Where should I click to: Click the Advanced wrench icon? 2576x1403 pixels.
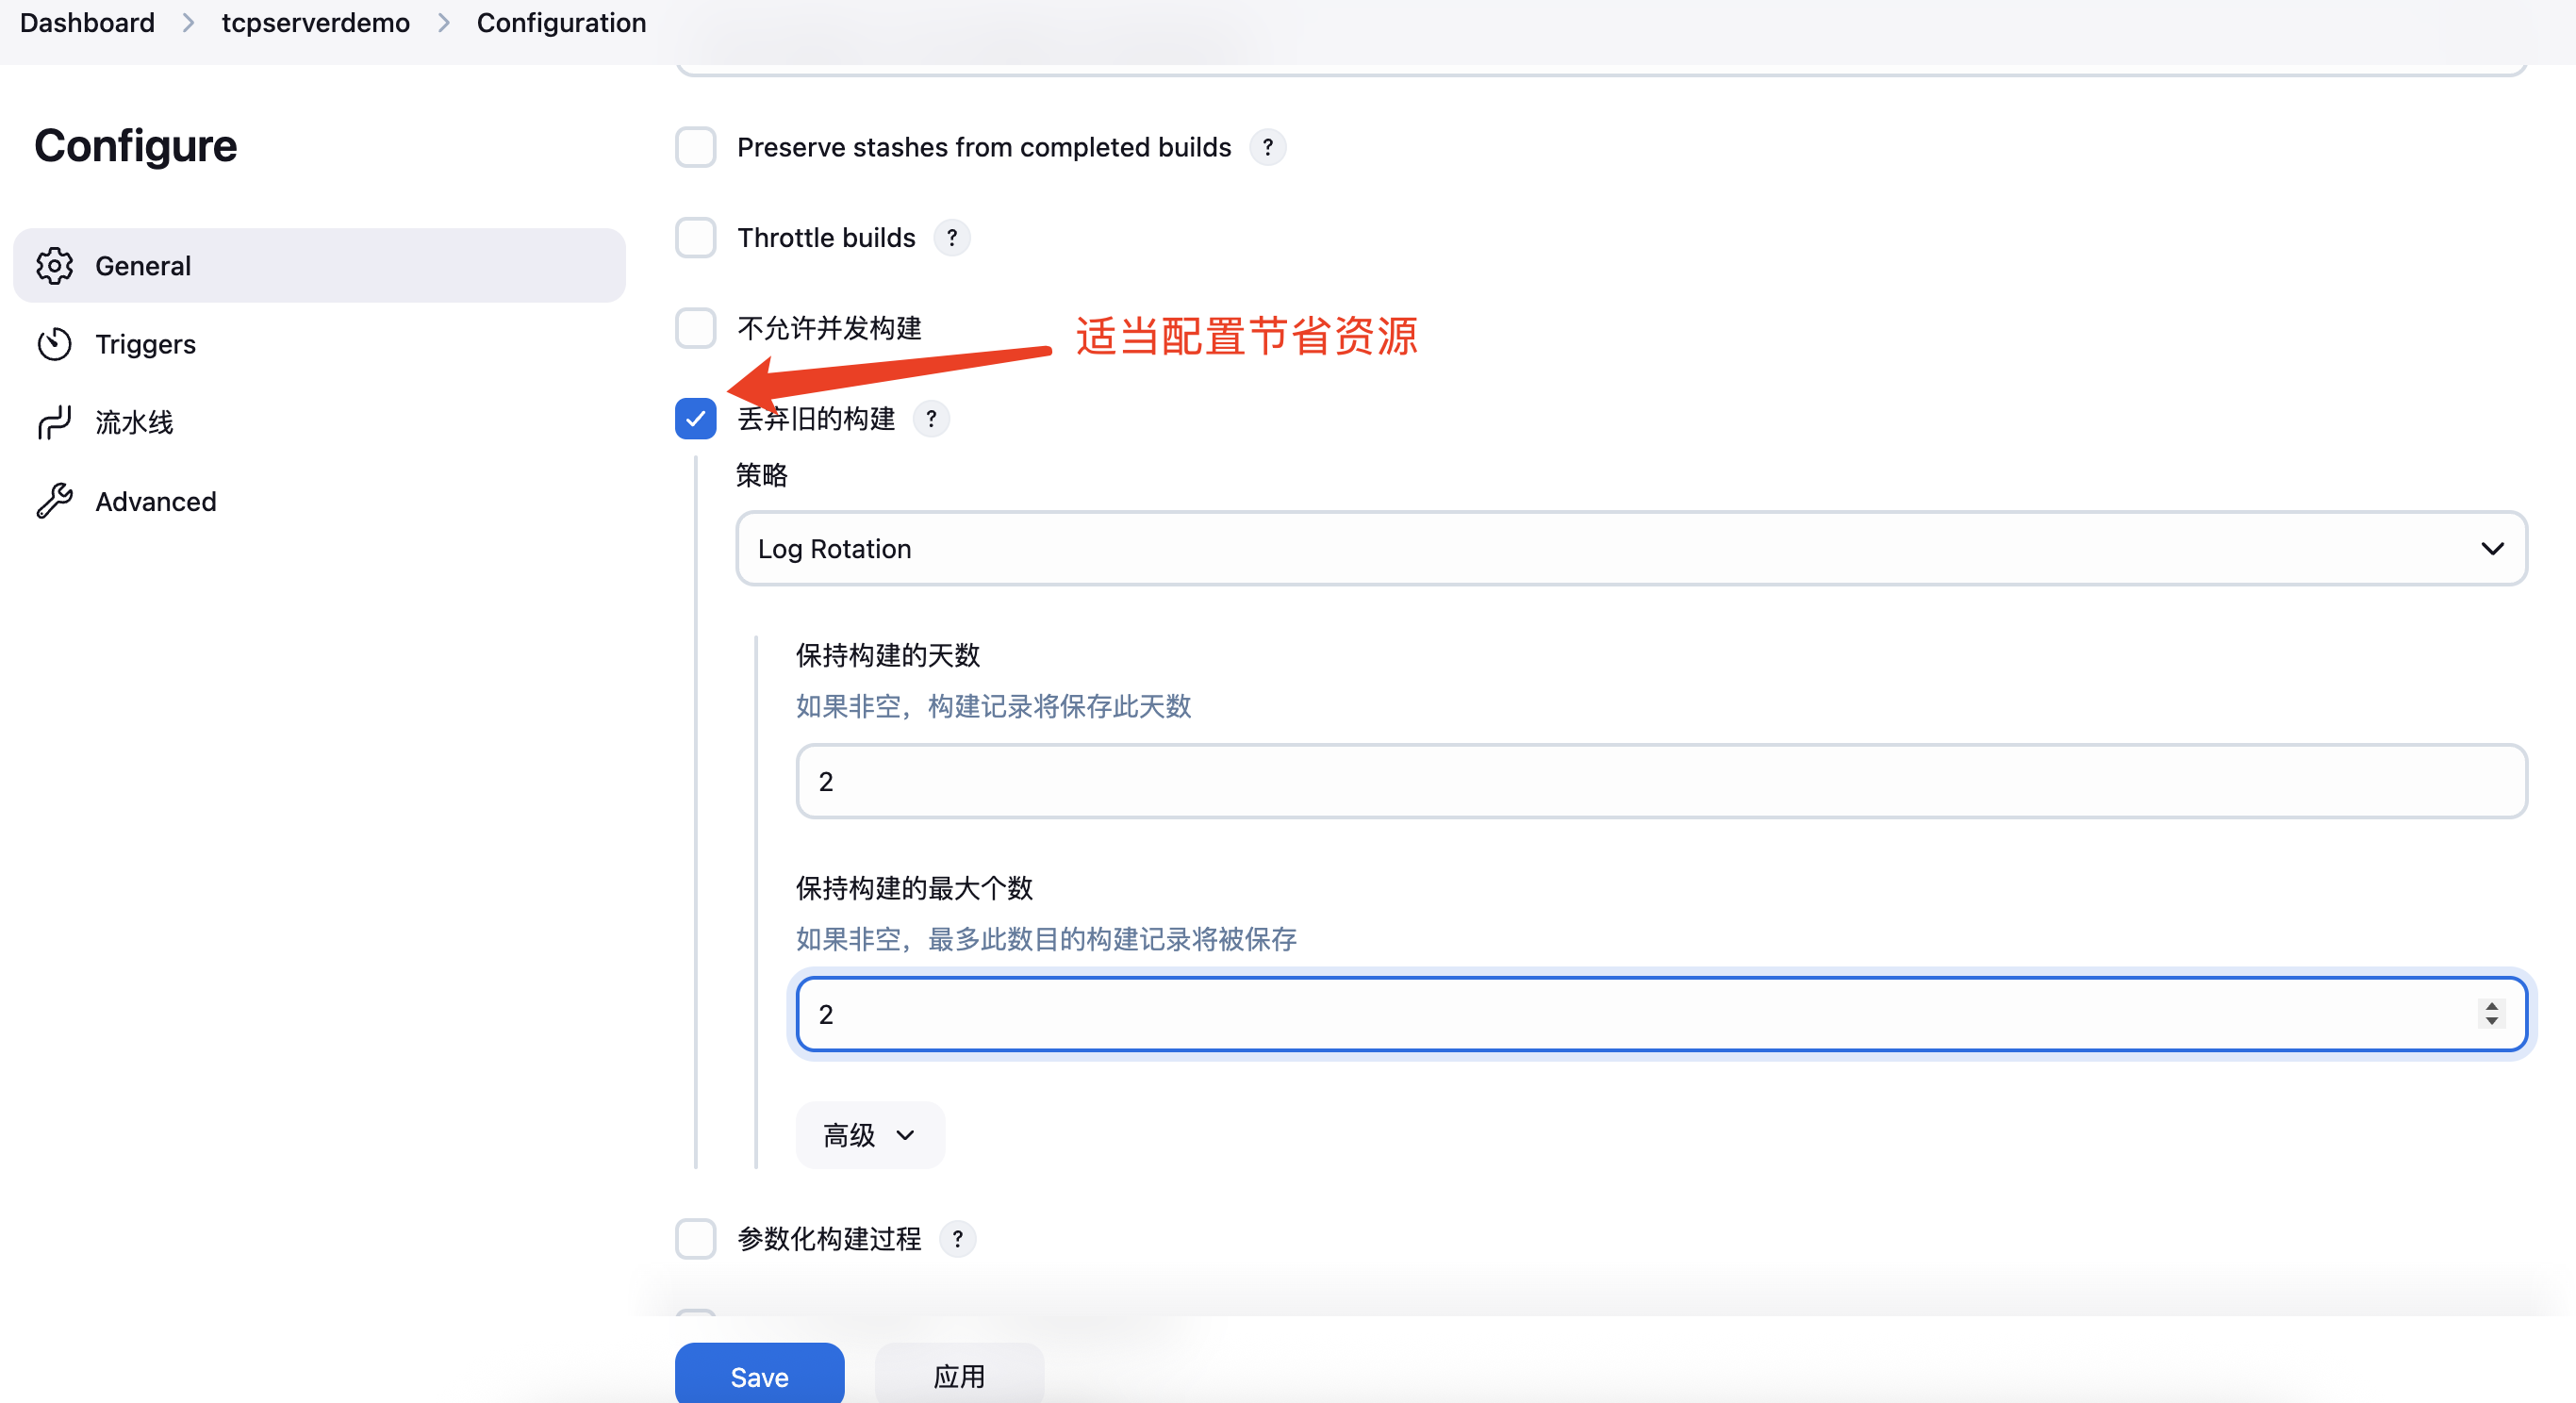coord(54,501)
